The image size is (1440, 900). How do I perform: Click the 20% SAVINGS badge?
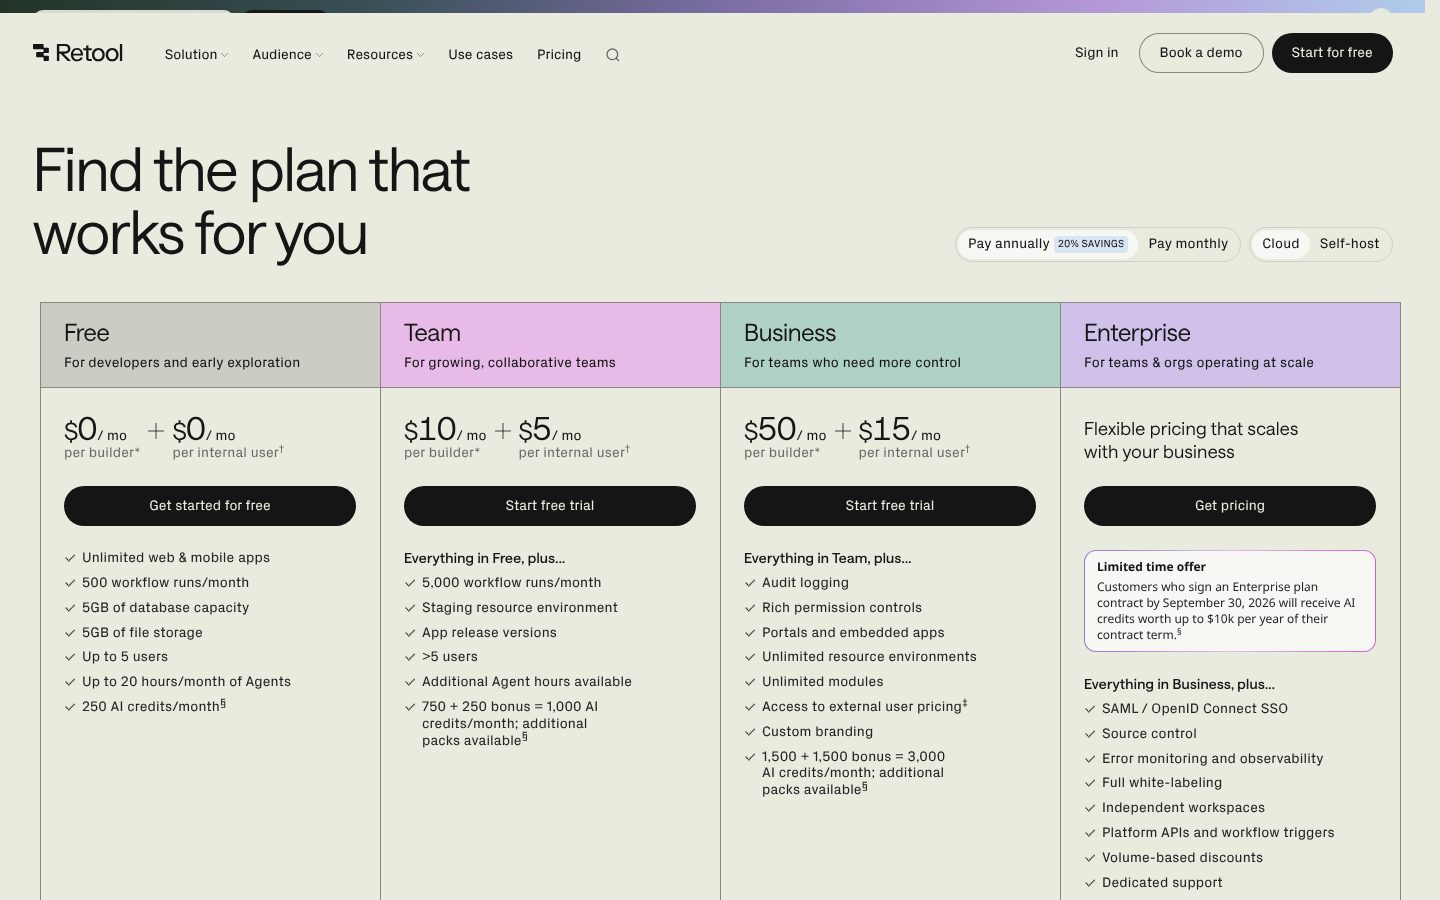pyautogui.click(x=1091, y=244)
